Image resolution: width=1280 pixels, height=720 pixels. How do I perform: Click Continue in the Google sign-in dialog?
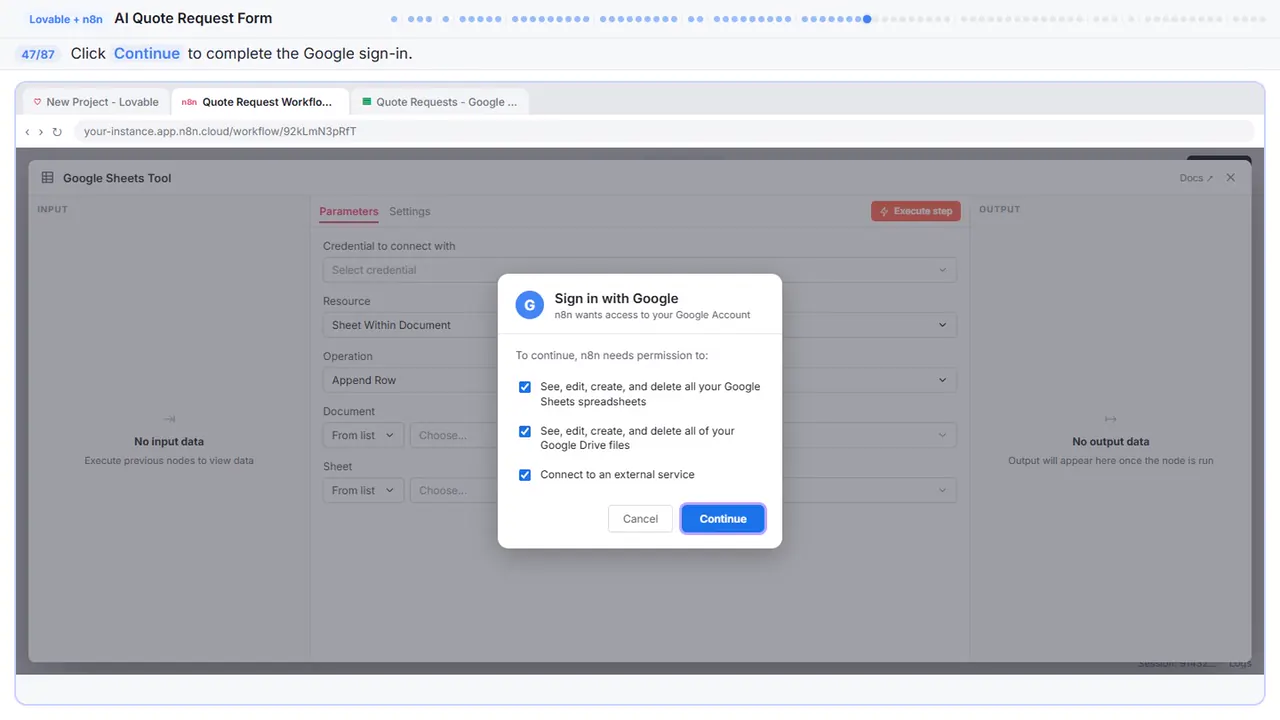[723, 519]
